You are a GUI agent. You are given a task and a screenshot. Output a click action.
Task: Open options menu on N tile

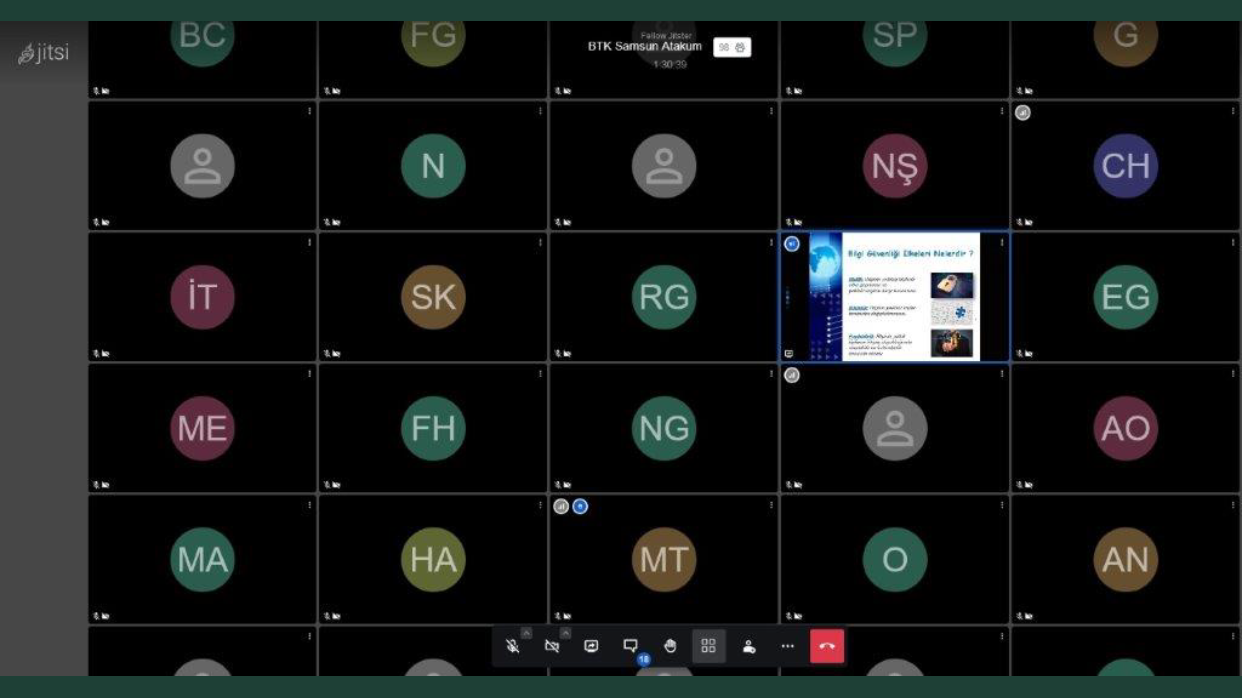(x=540, y=111)
